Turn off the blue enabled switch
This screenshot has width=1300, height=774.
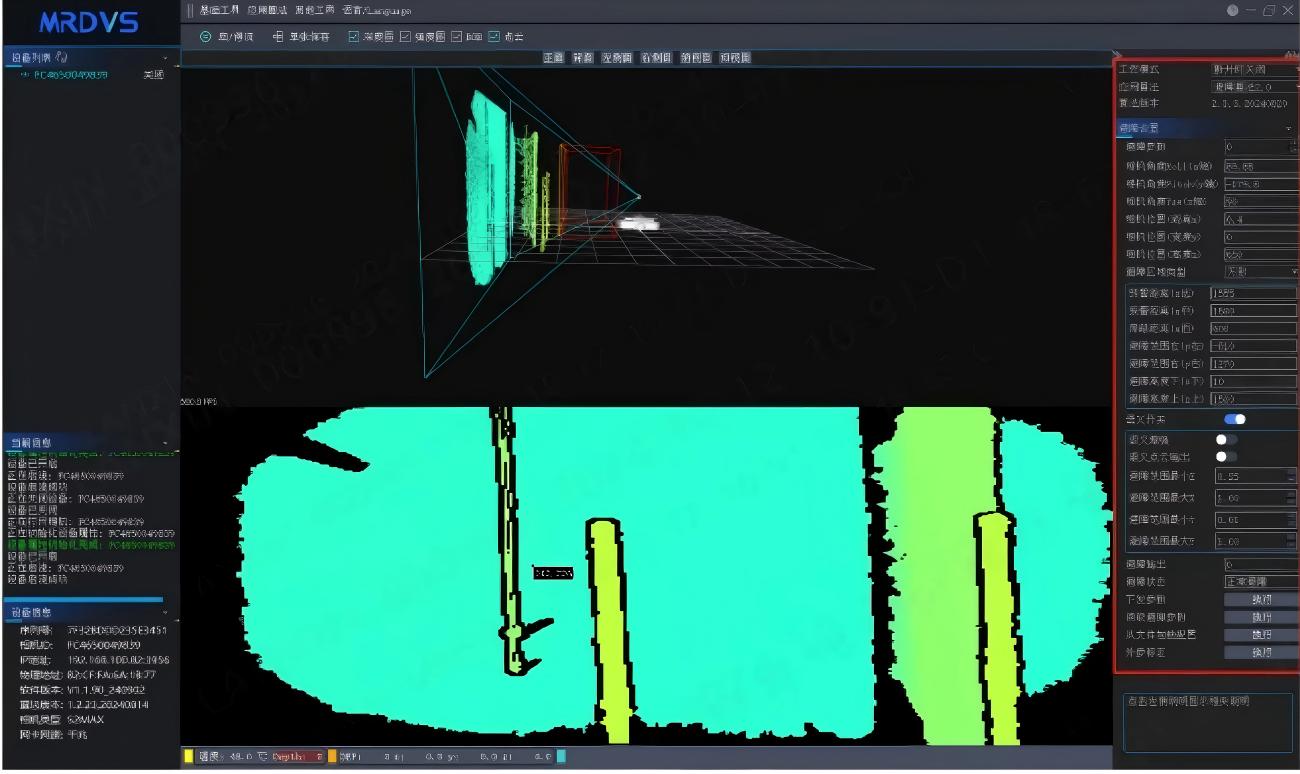tap(1235, 419)
